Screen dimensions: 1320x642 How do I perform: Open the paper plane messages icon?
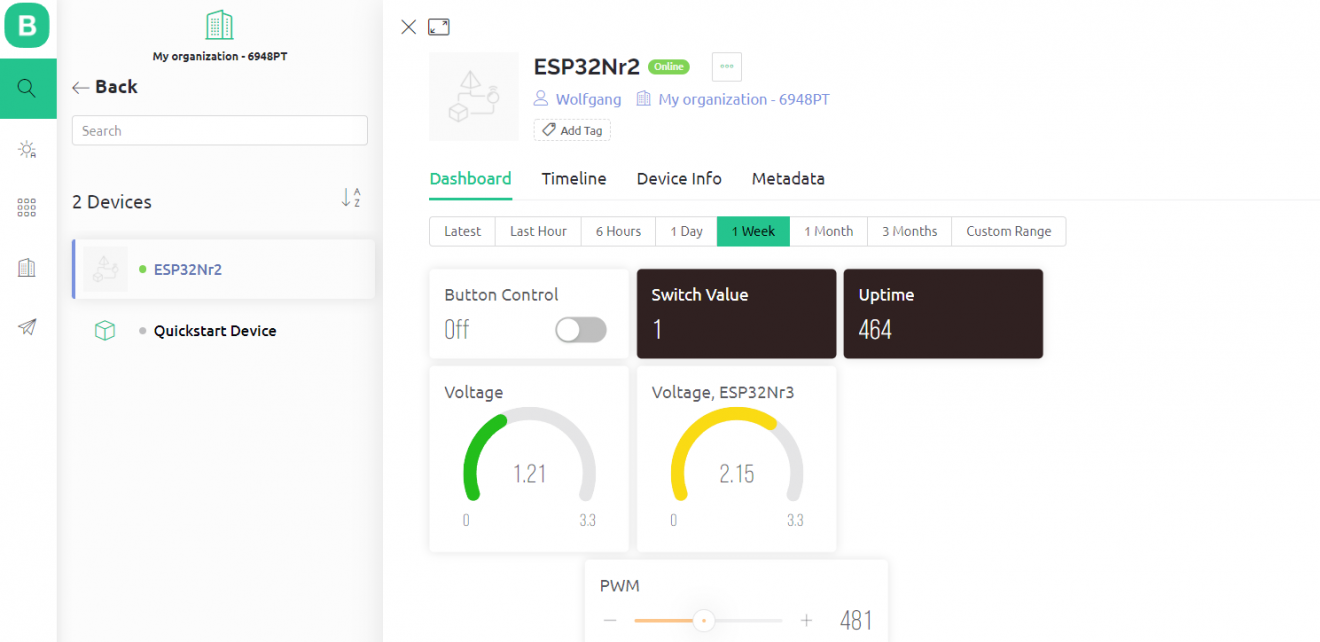(27, 327)
